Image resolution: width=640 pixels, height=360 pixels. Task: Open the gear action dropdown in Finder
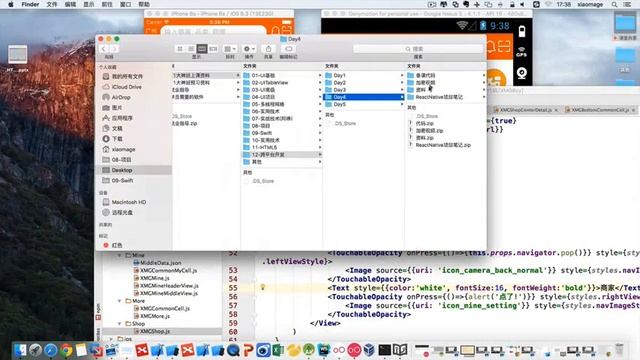pyautogui.click(x=249, y=49)
